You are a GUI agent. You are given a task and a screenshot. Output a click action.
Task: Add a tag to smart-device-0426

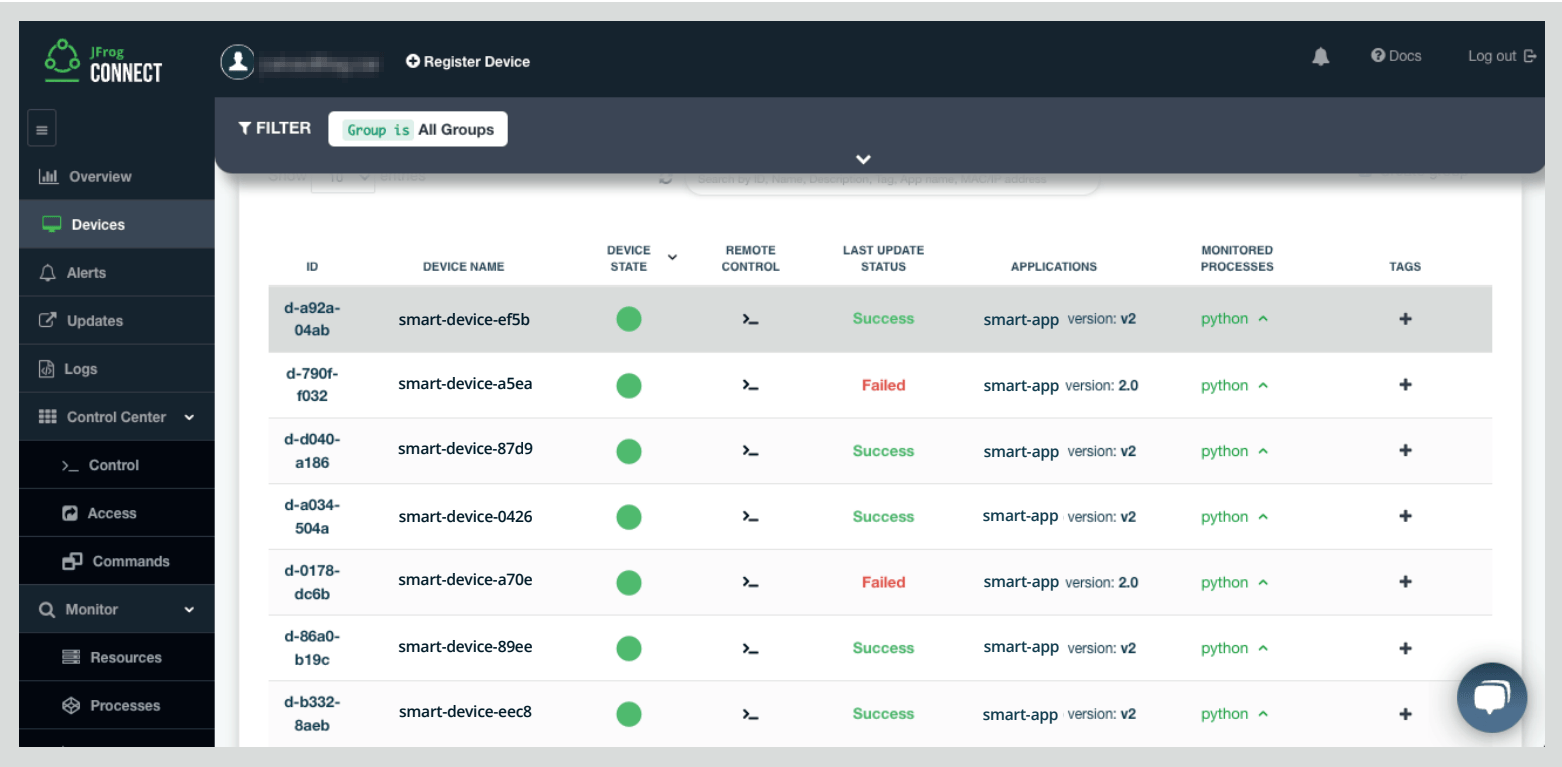point(1405,517)
